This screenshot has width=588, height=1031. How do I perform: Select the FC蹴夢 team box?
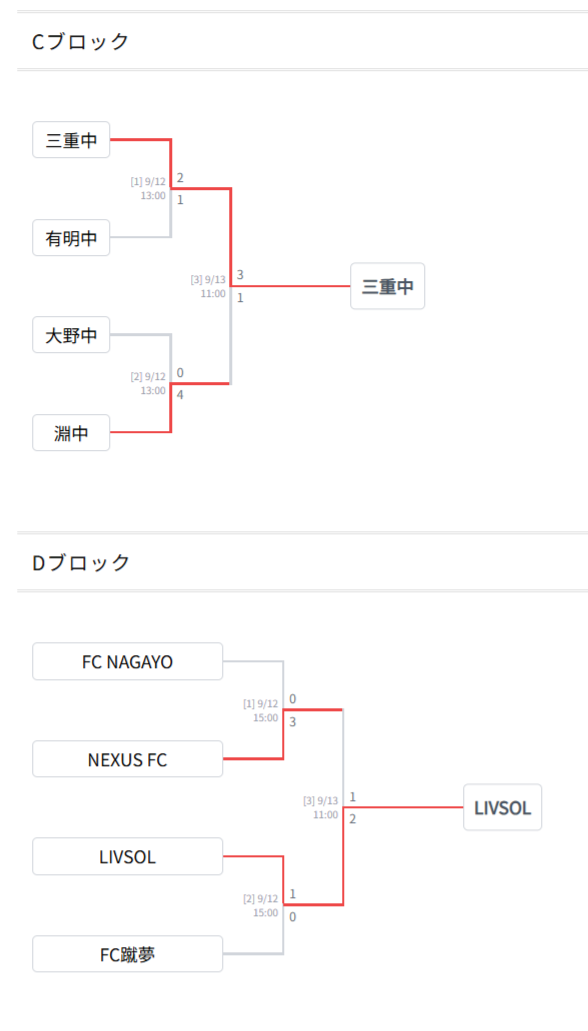click(128, 953)
